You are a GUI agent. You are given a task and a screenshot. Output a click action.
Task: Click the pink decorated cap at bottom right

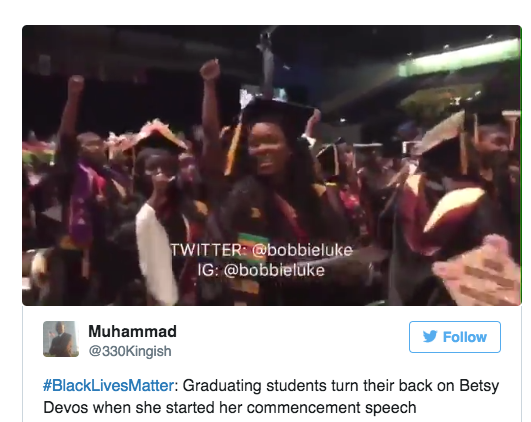[x=479, y=271]
